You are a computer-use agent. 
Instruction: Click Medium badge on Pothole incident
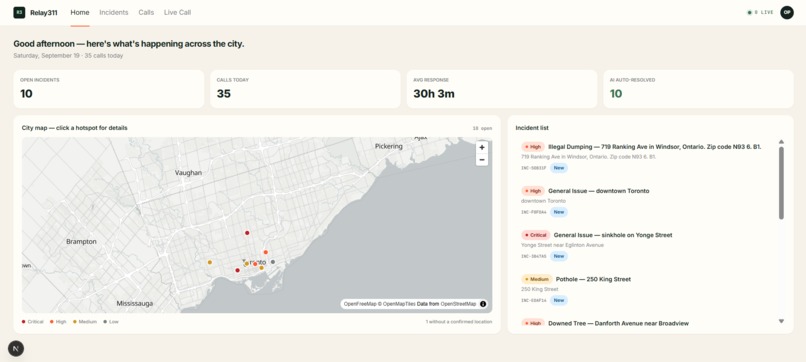537,279
